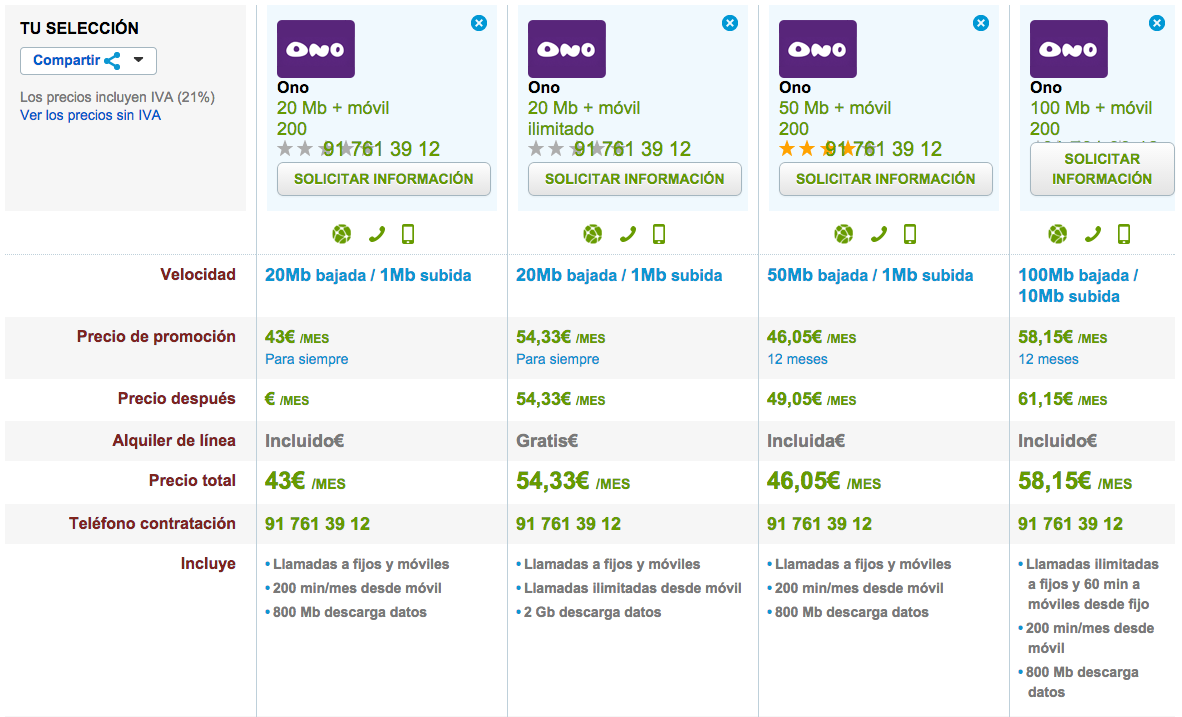Click the internet globe icon under 50 Mb + móvil 200

click(x=844, y=234)
